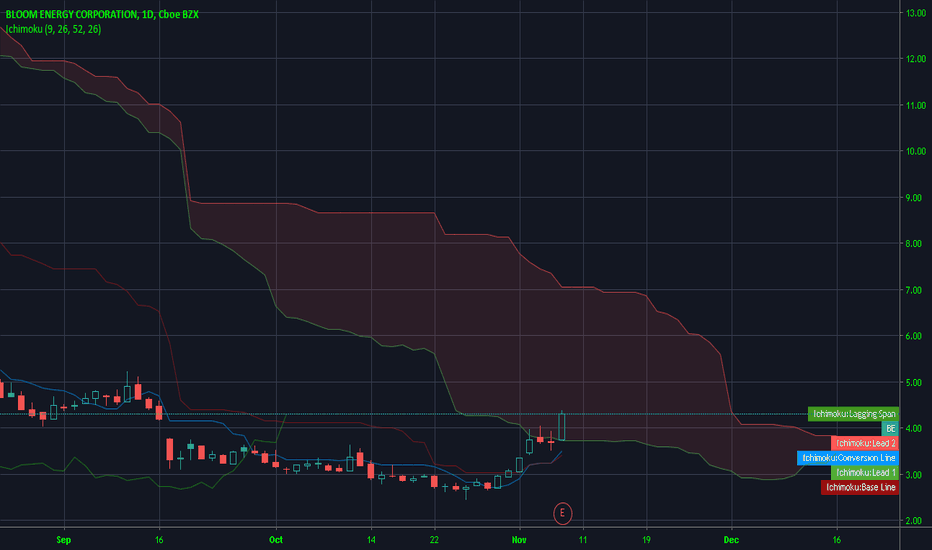Click the 12.00 price axis value

click(x=915, y=59)
